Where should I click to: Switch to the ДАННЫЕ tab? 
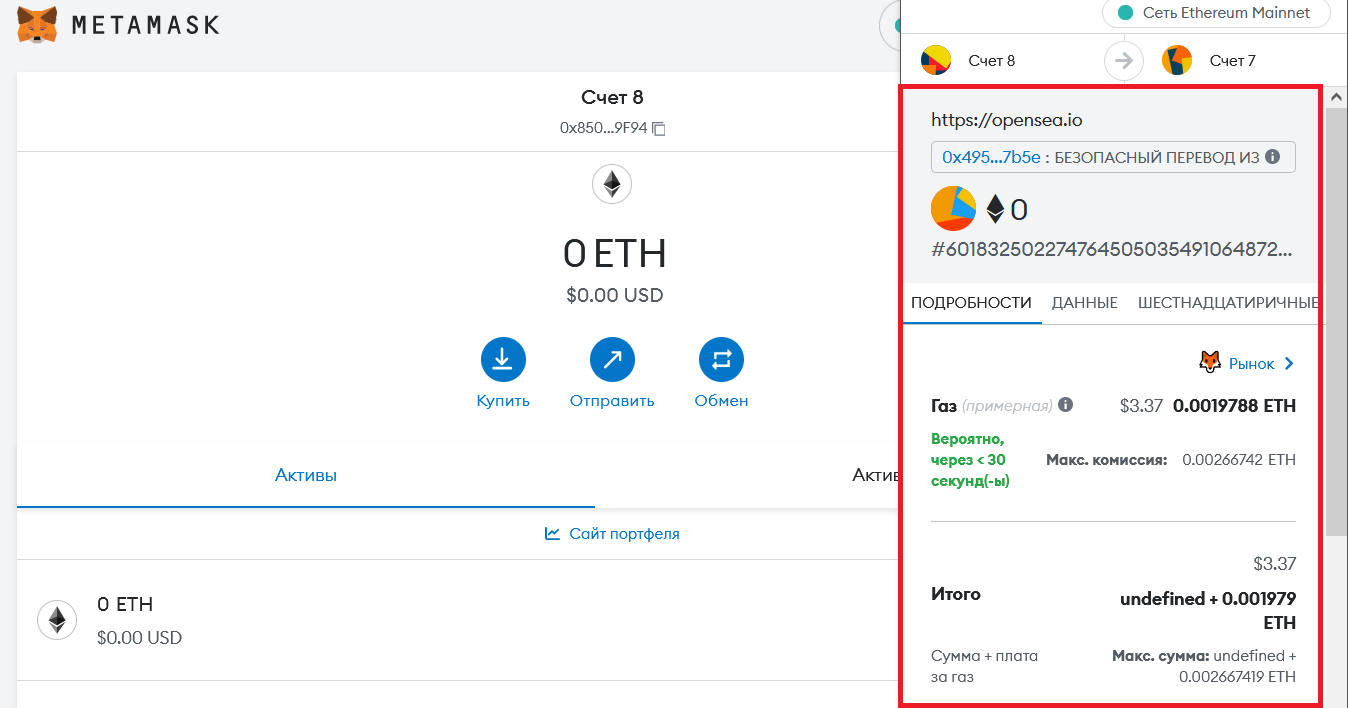tap(1084, 303)
